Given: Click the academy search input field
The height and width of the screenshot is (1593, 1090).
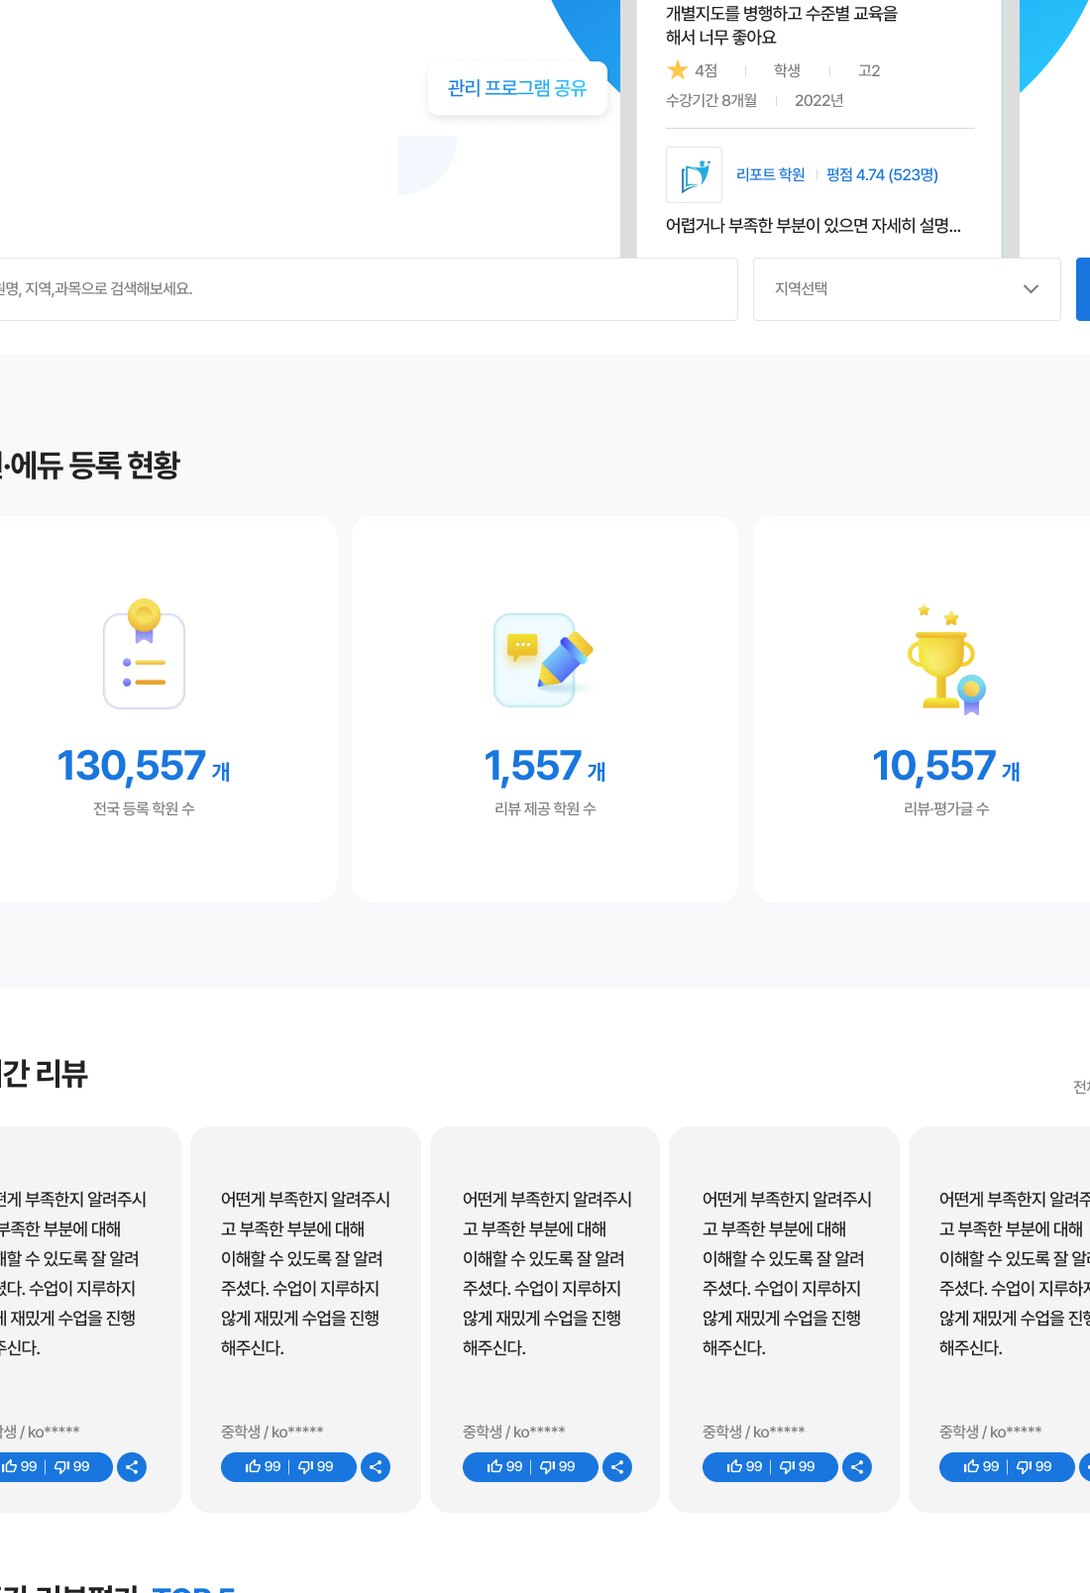Looking at the screenshot, I should 368,289.
